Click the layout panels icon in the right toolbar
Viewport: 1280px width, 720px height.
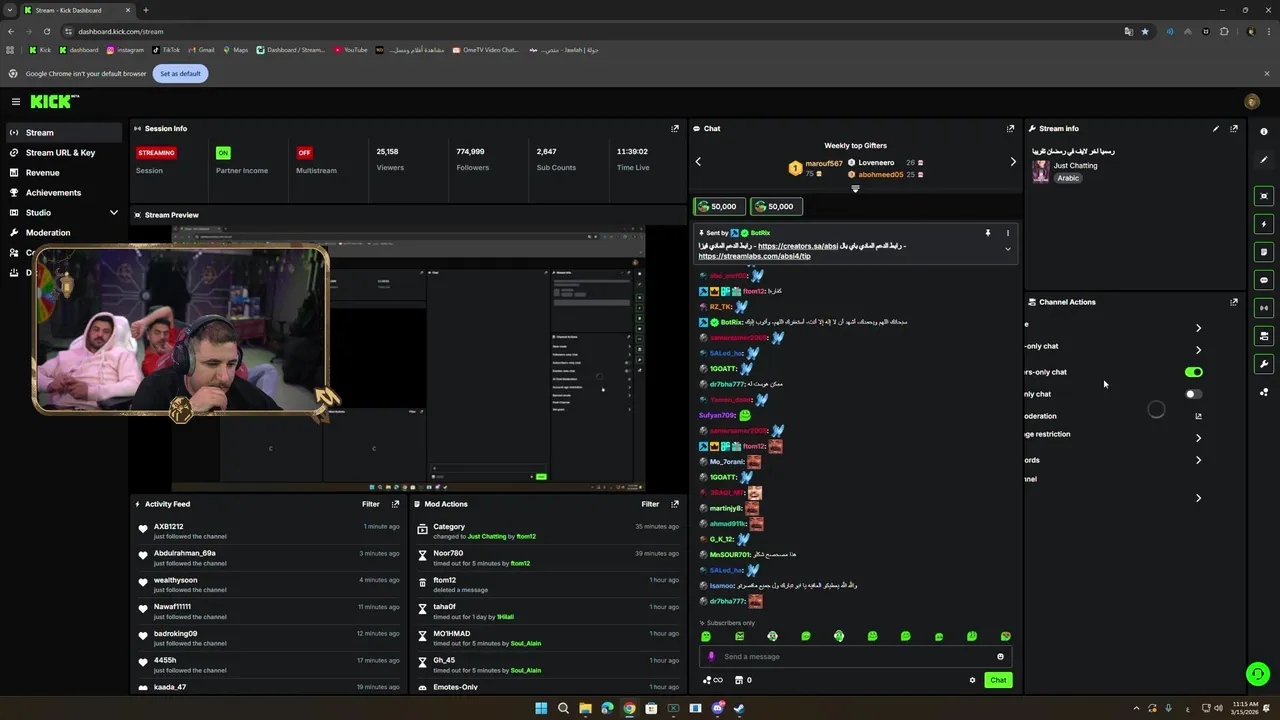(x=1264, y=336)
